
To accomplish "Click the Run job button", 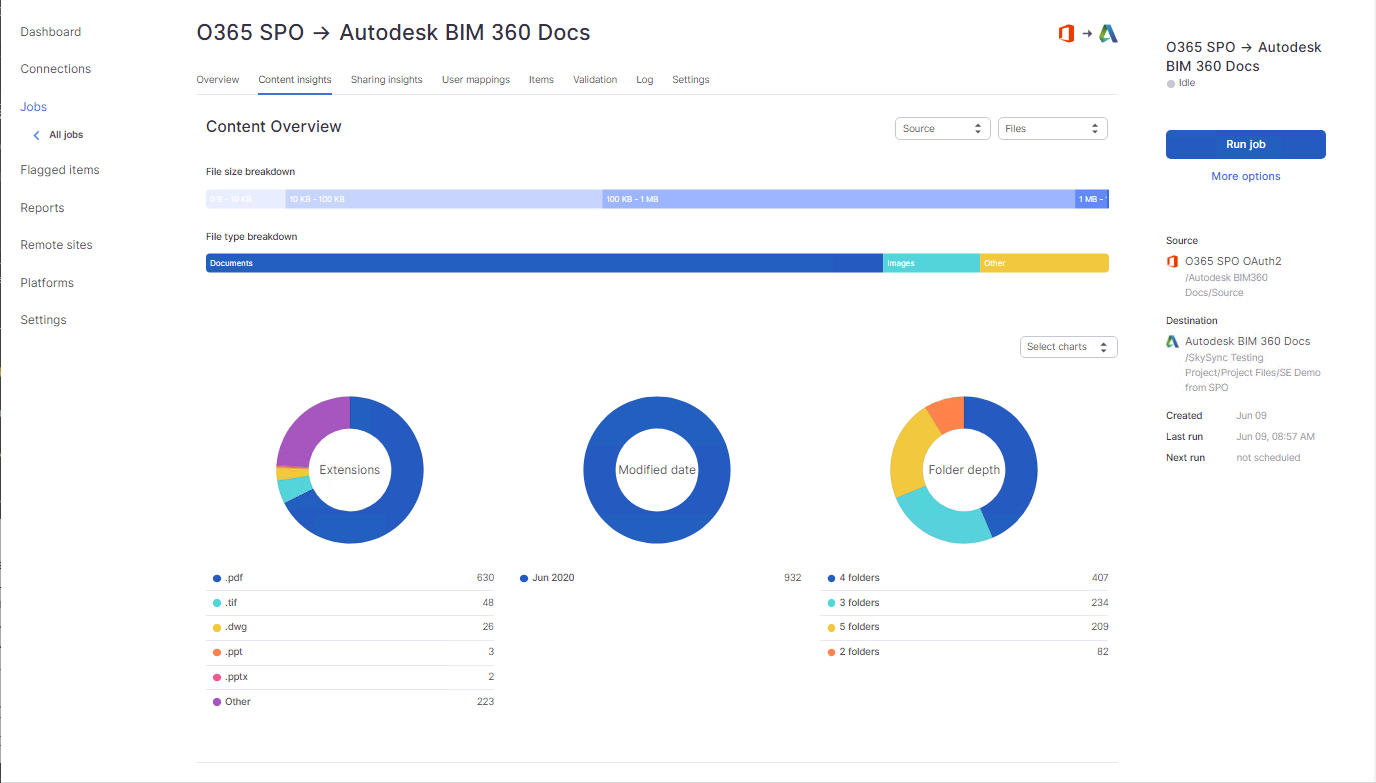I will click(1246, 144).
